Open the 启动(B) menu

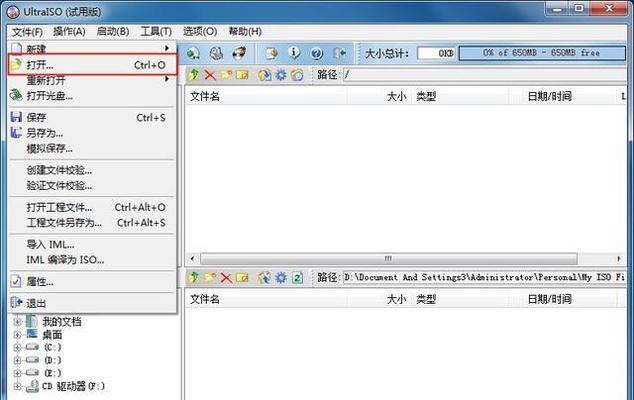tap(113, 32)
